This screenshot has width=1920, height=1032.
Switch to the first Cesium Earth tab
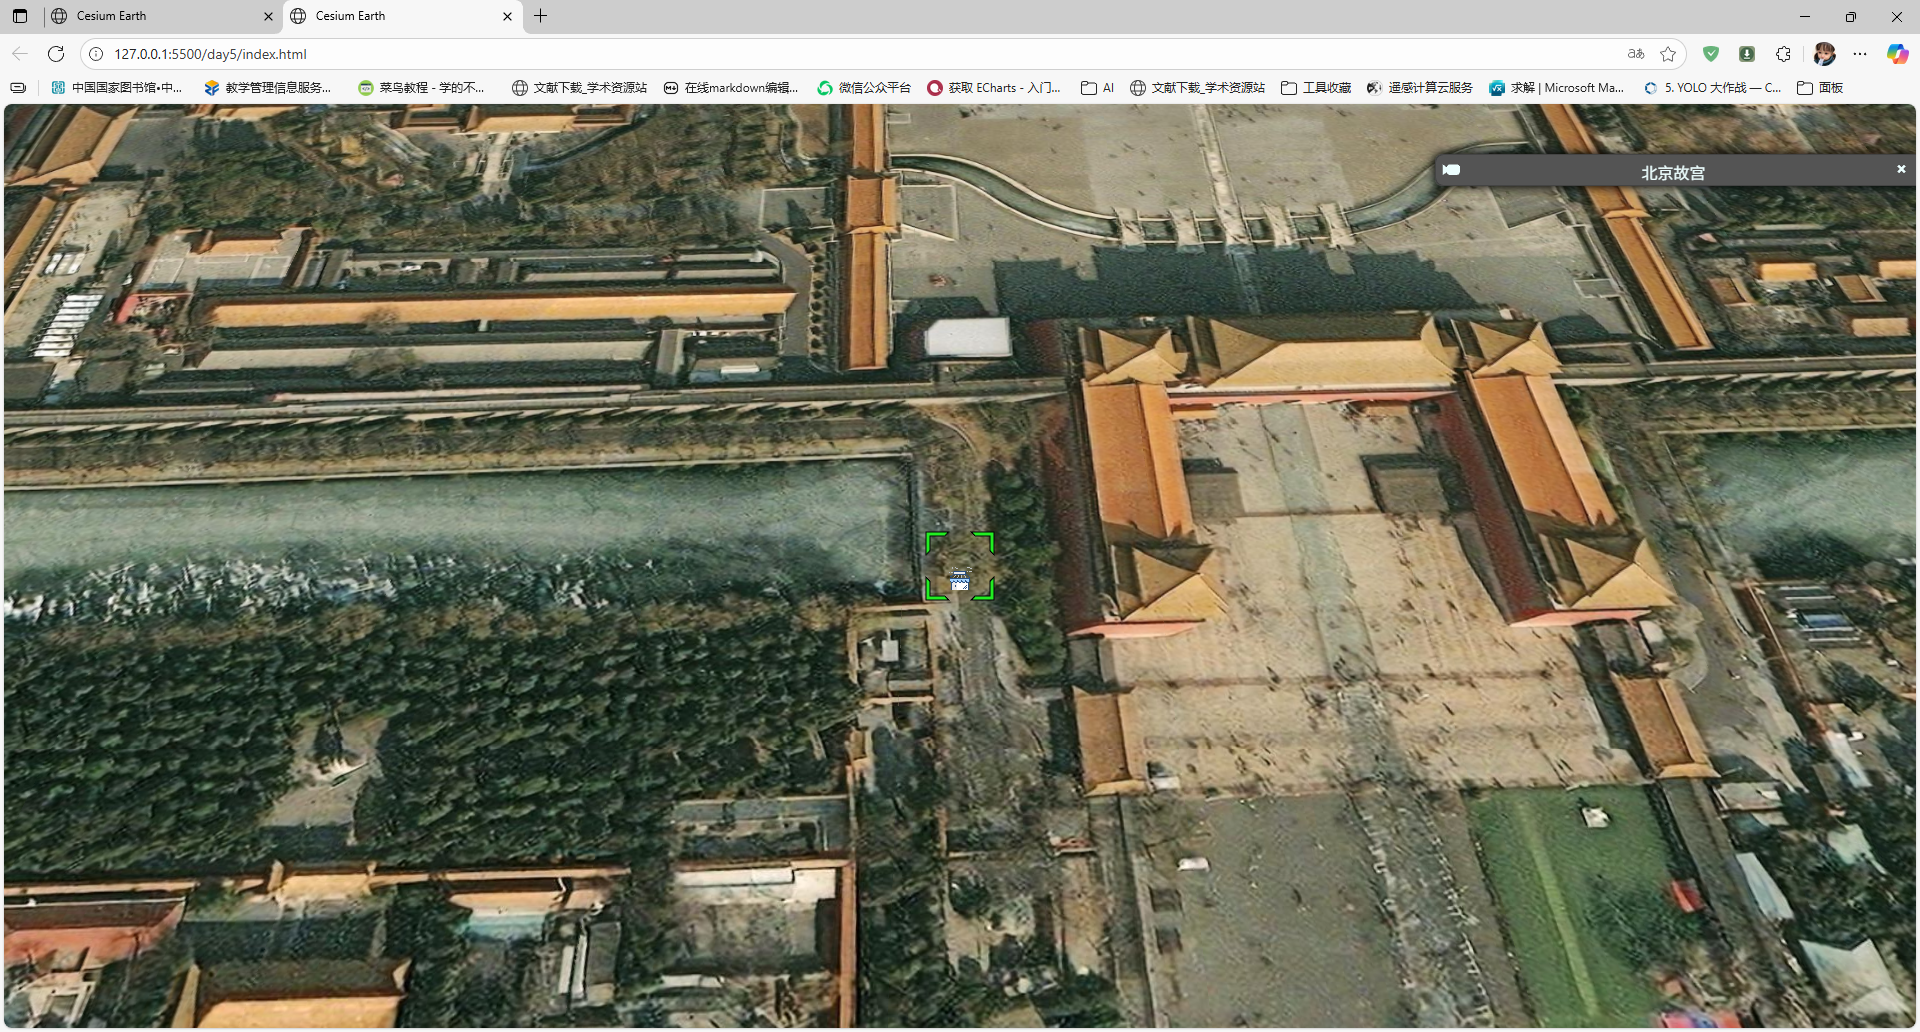coord(150,16)
